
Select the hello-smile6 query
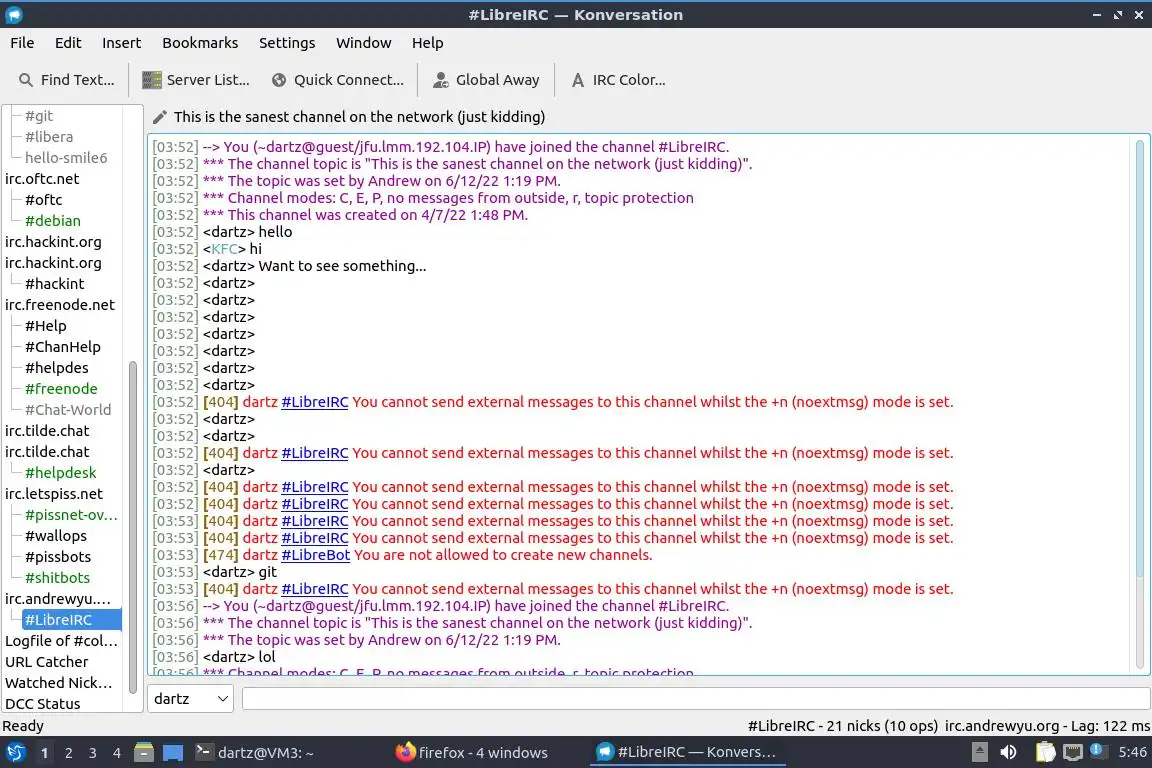point(66,157)
